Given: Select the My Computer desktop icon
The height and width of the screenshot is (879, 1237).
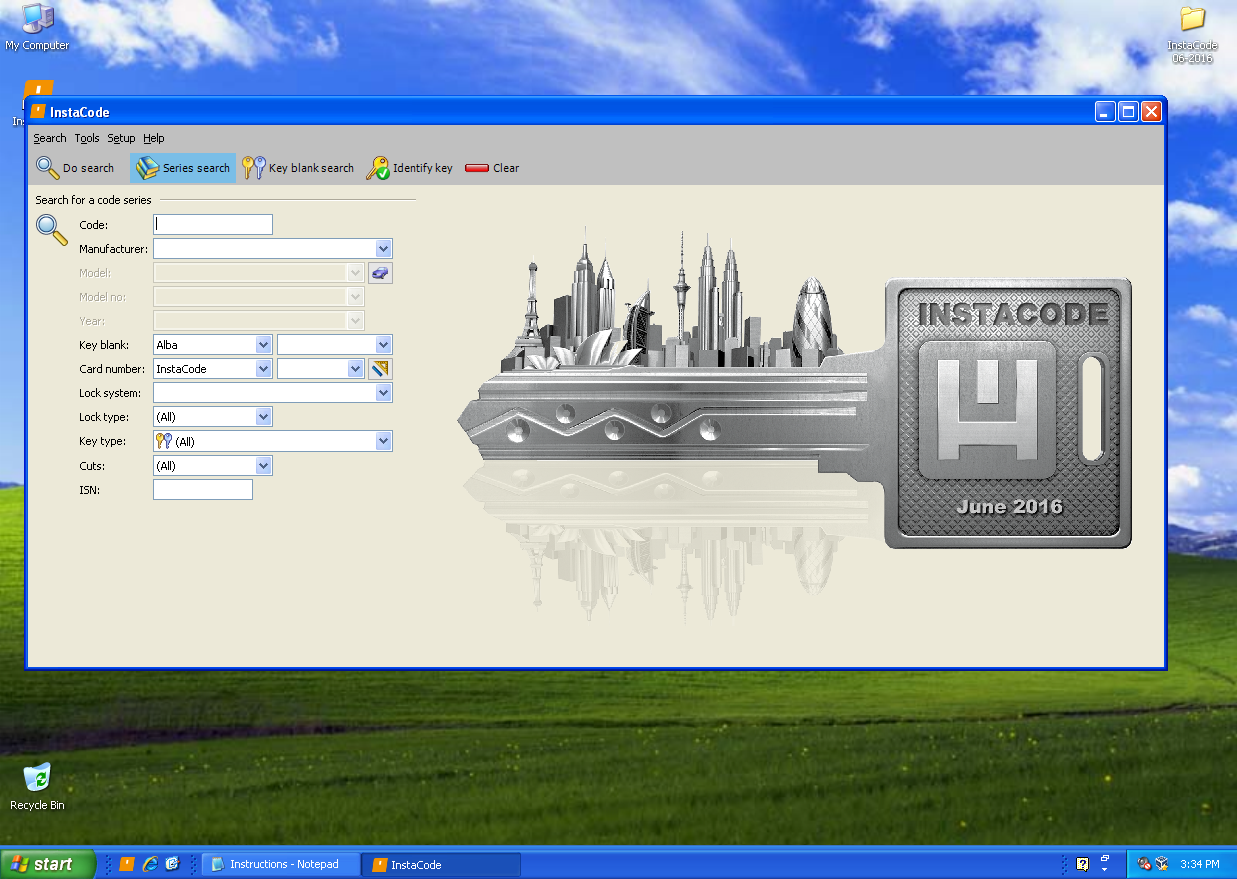Looking at the screenshot, I should pyautogui.click(x=37, y=27).
